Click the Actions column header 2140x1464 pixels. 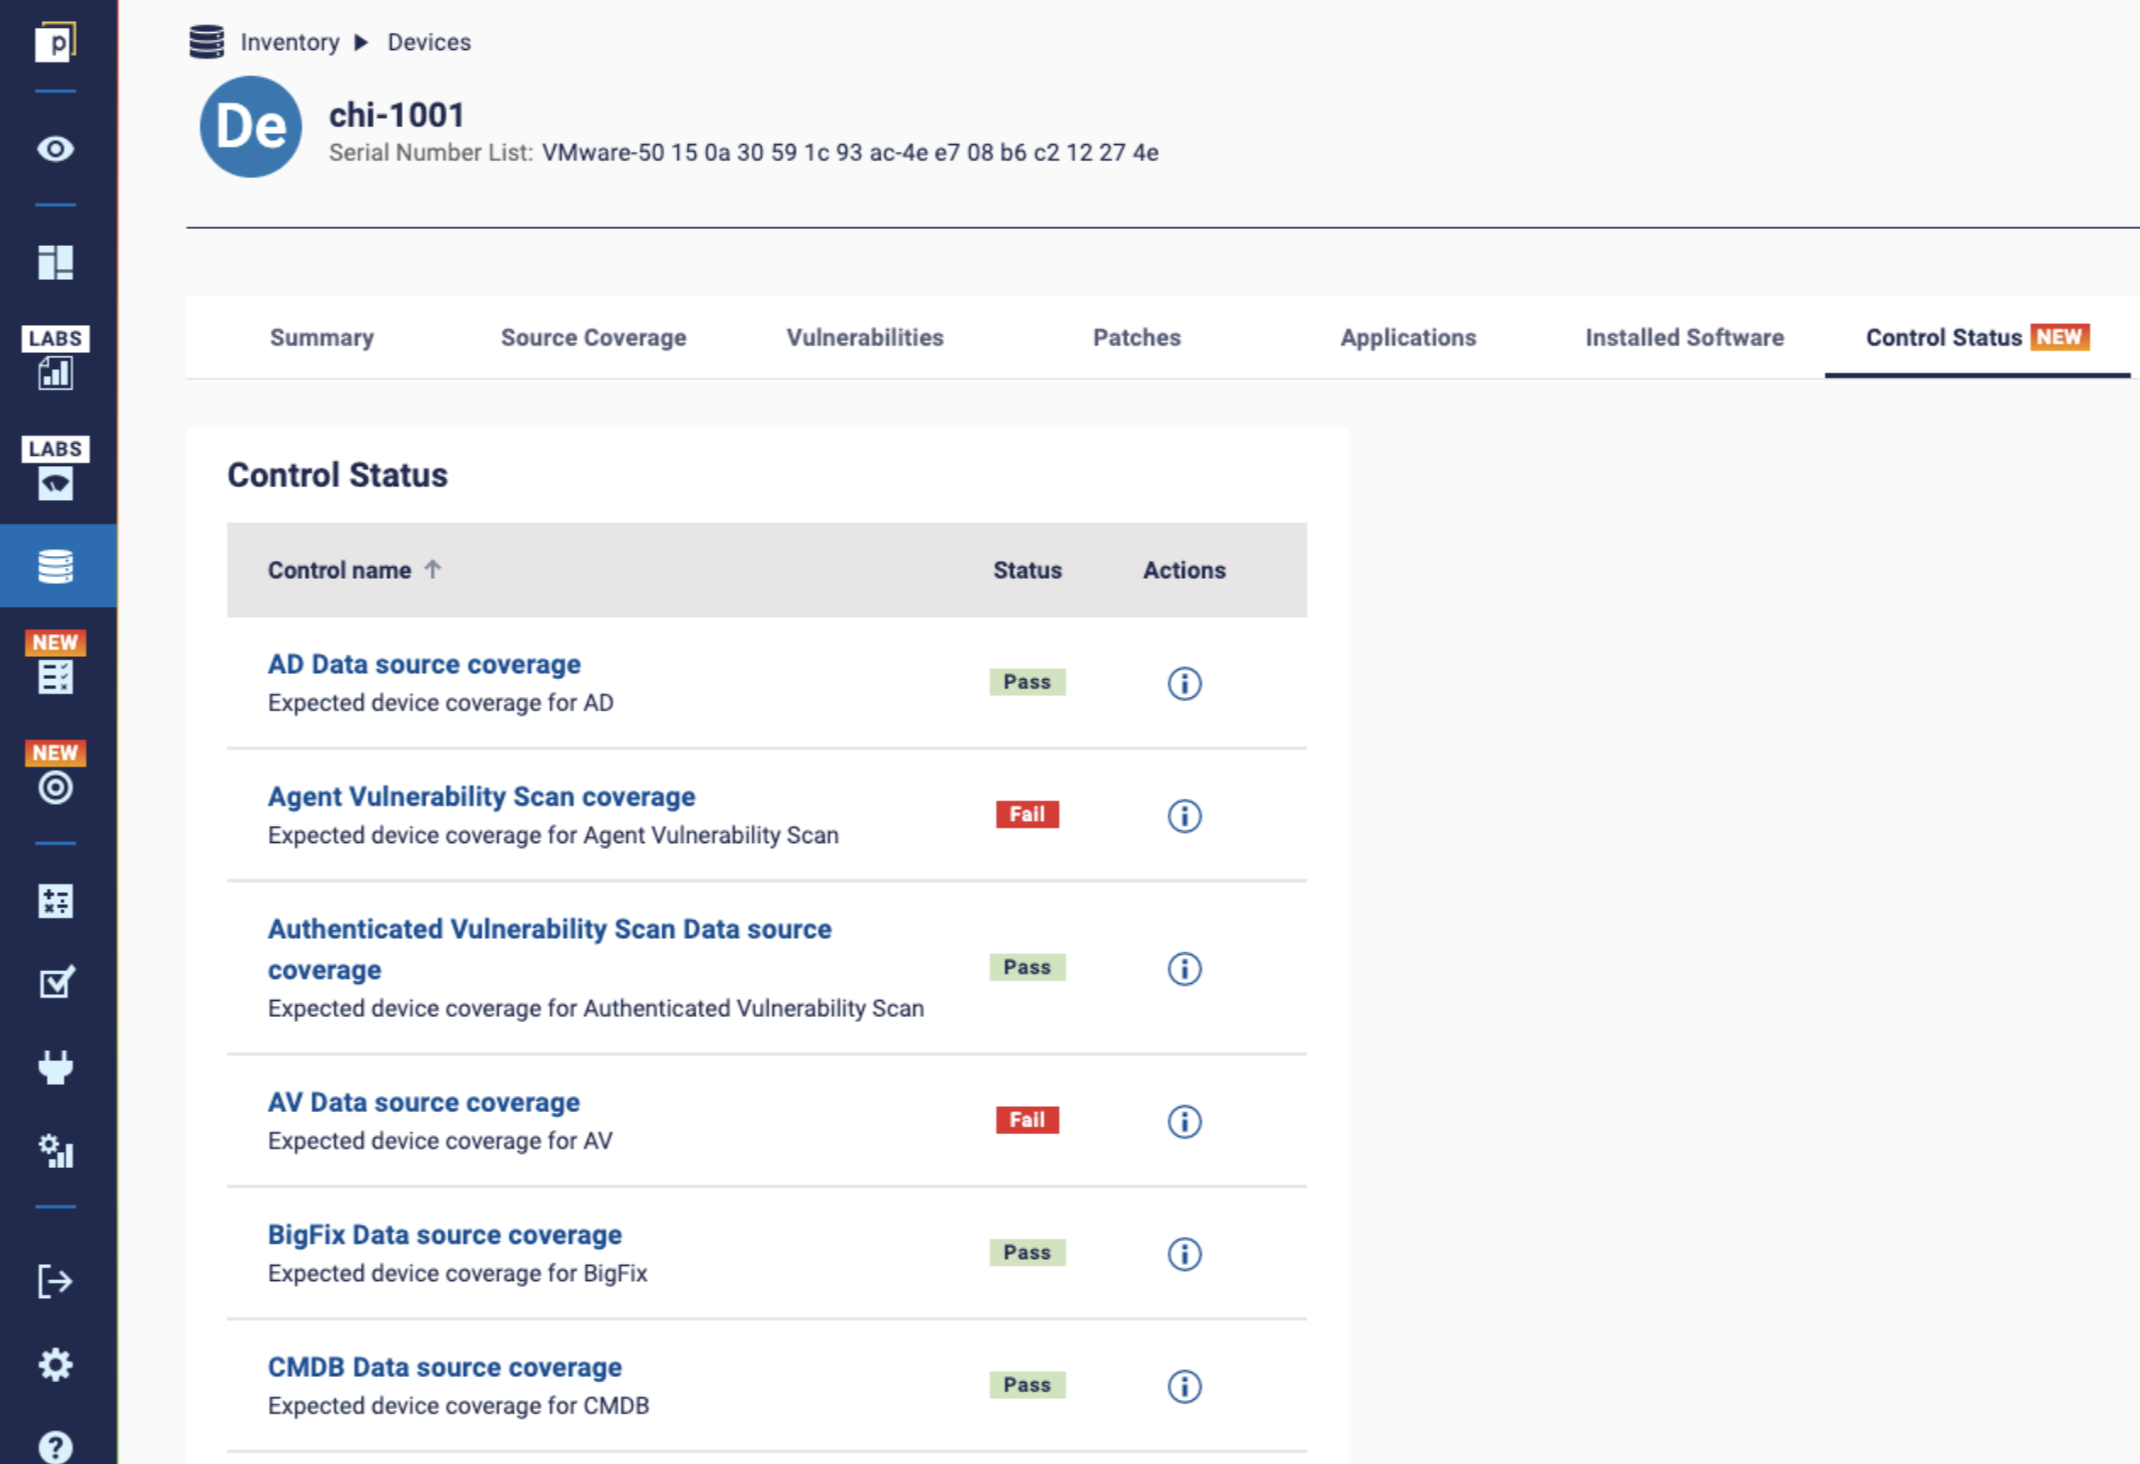pyautogui.click(x=1184, y=570)
